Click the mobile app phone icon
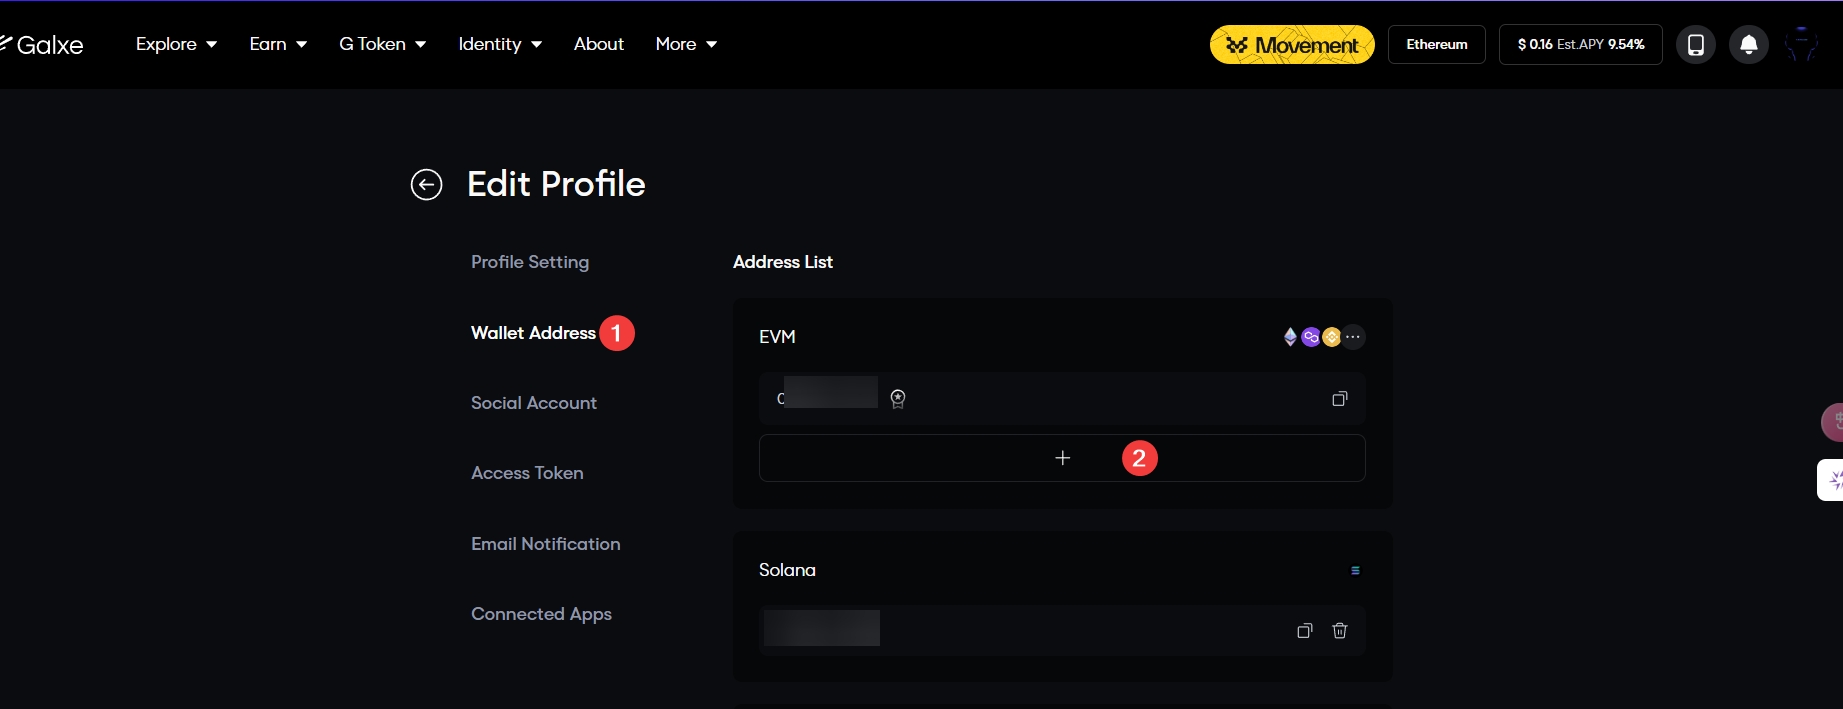Viewport: 1843px width, 709px height. tap(1695, 45)
